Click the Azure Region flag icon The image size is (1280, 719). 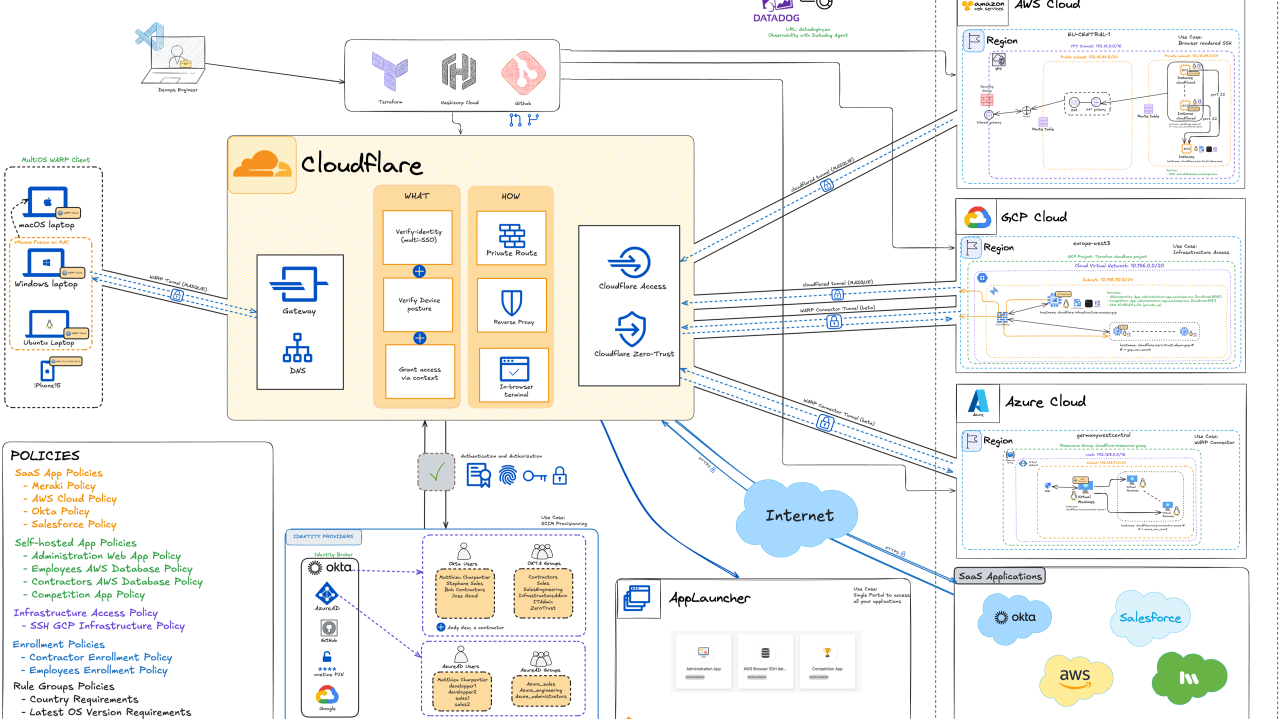[971, 440]
